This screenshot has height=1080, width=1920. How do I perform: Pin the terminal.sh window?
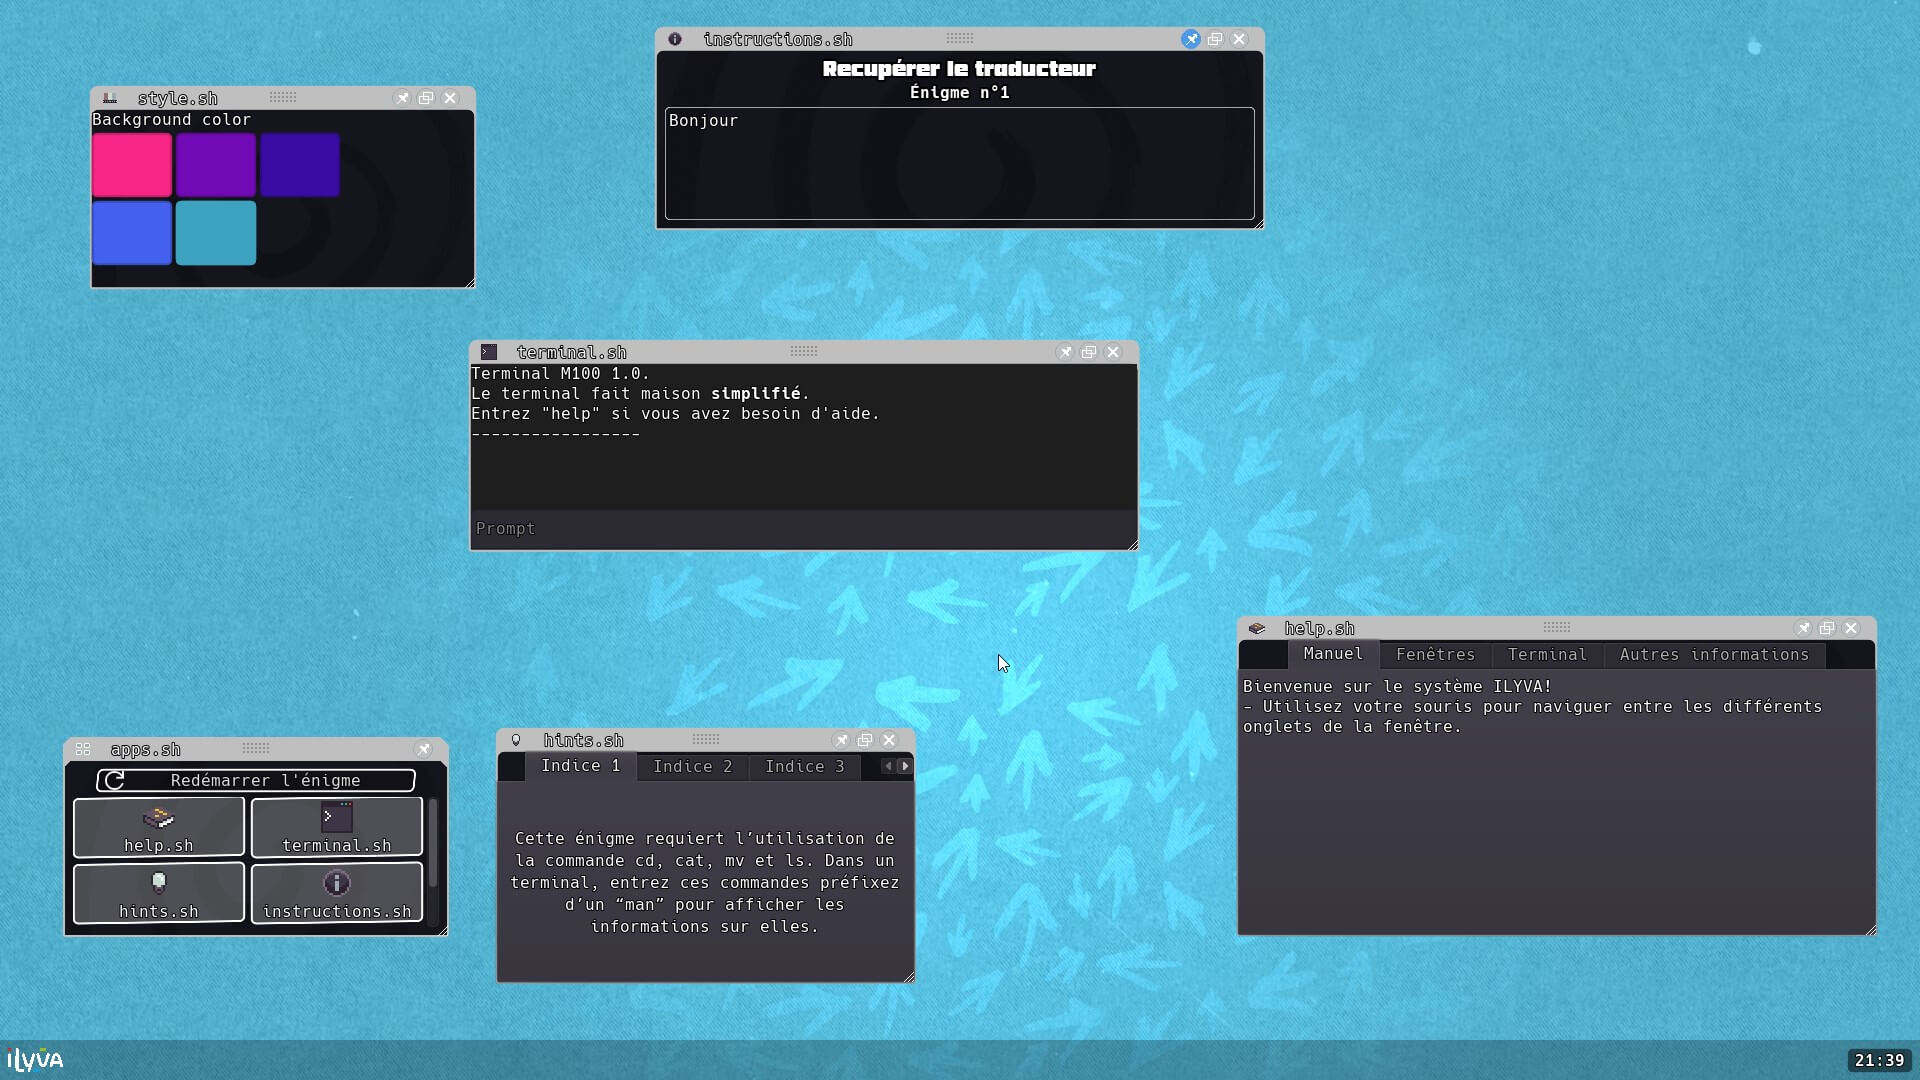1065,352
